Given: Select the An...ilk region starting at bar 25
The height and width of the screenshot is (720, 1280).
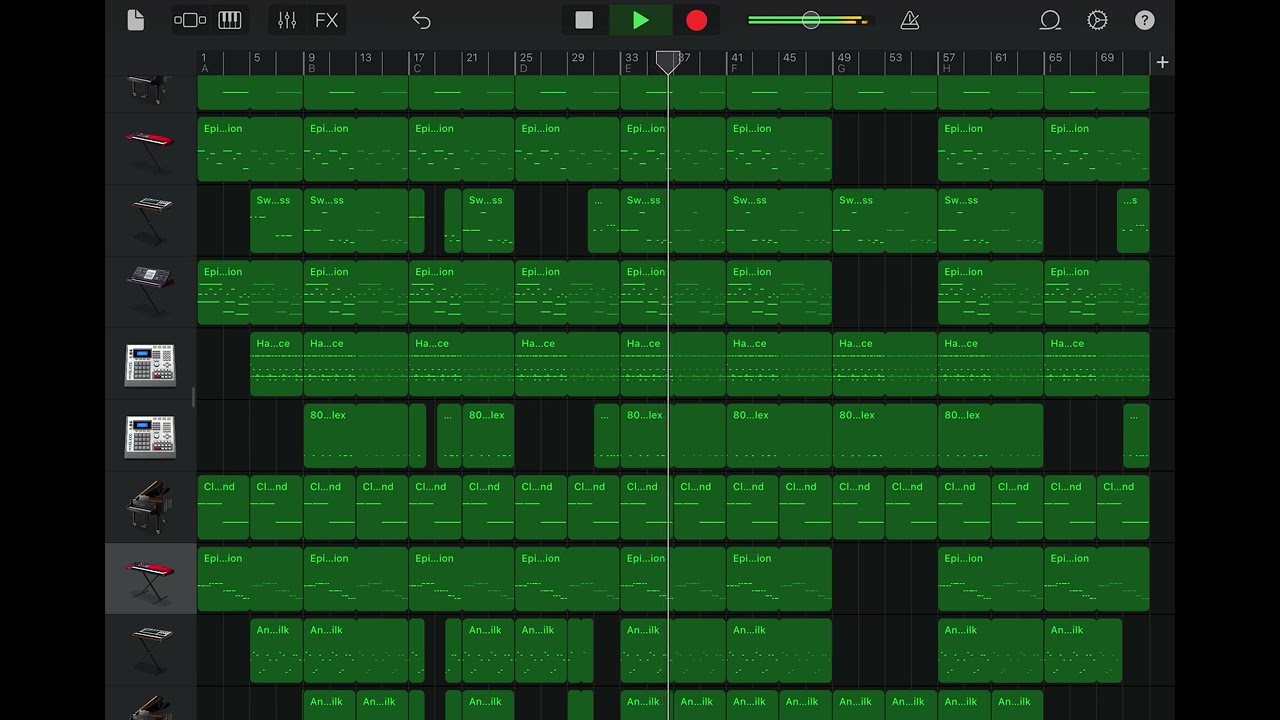Looking at the screenshot, I should pos(541,651).
